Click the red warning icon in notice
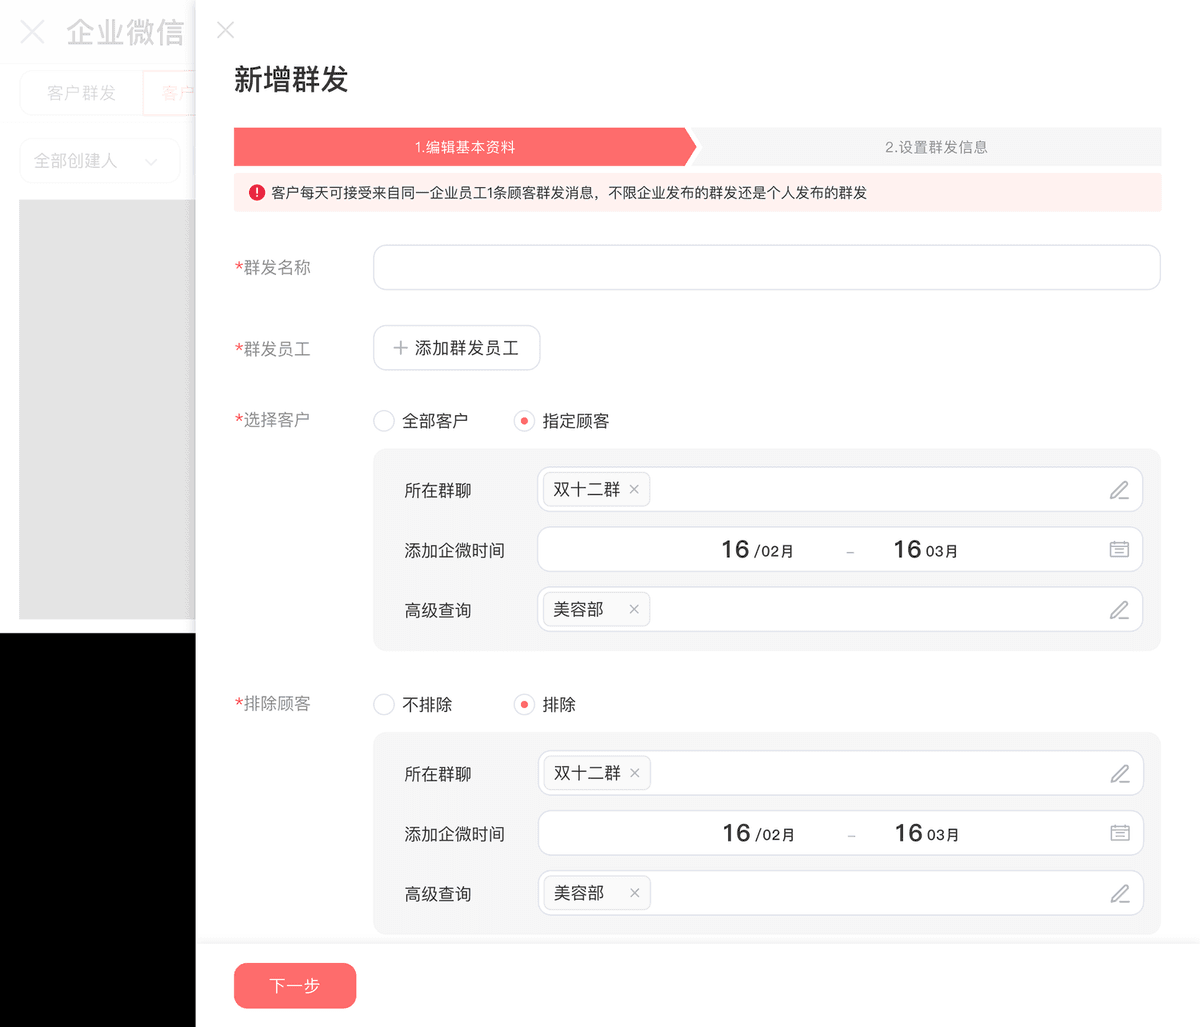Image resolution: width=1200 pixels, height=1027 pixels. pyautogui.click(x=257, y=192)
